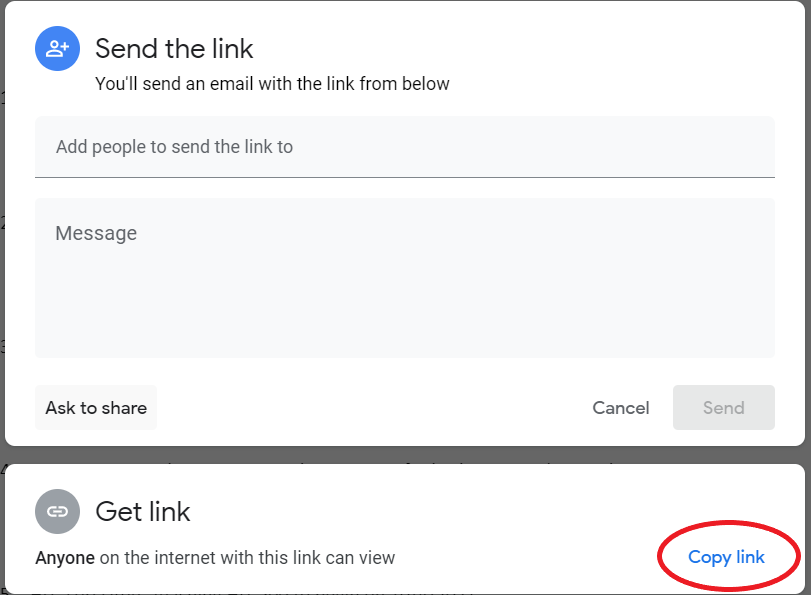
Task: Click the underline beneath the Add people field
Action: pos(405,177)
